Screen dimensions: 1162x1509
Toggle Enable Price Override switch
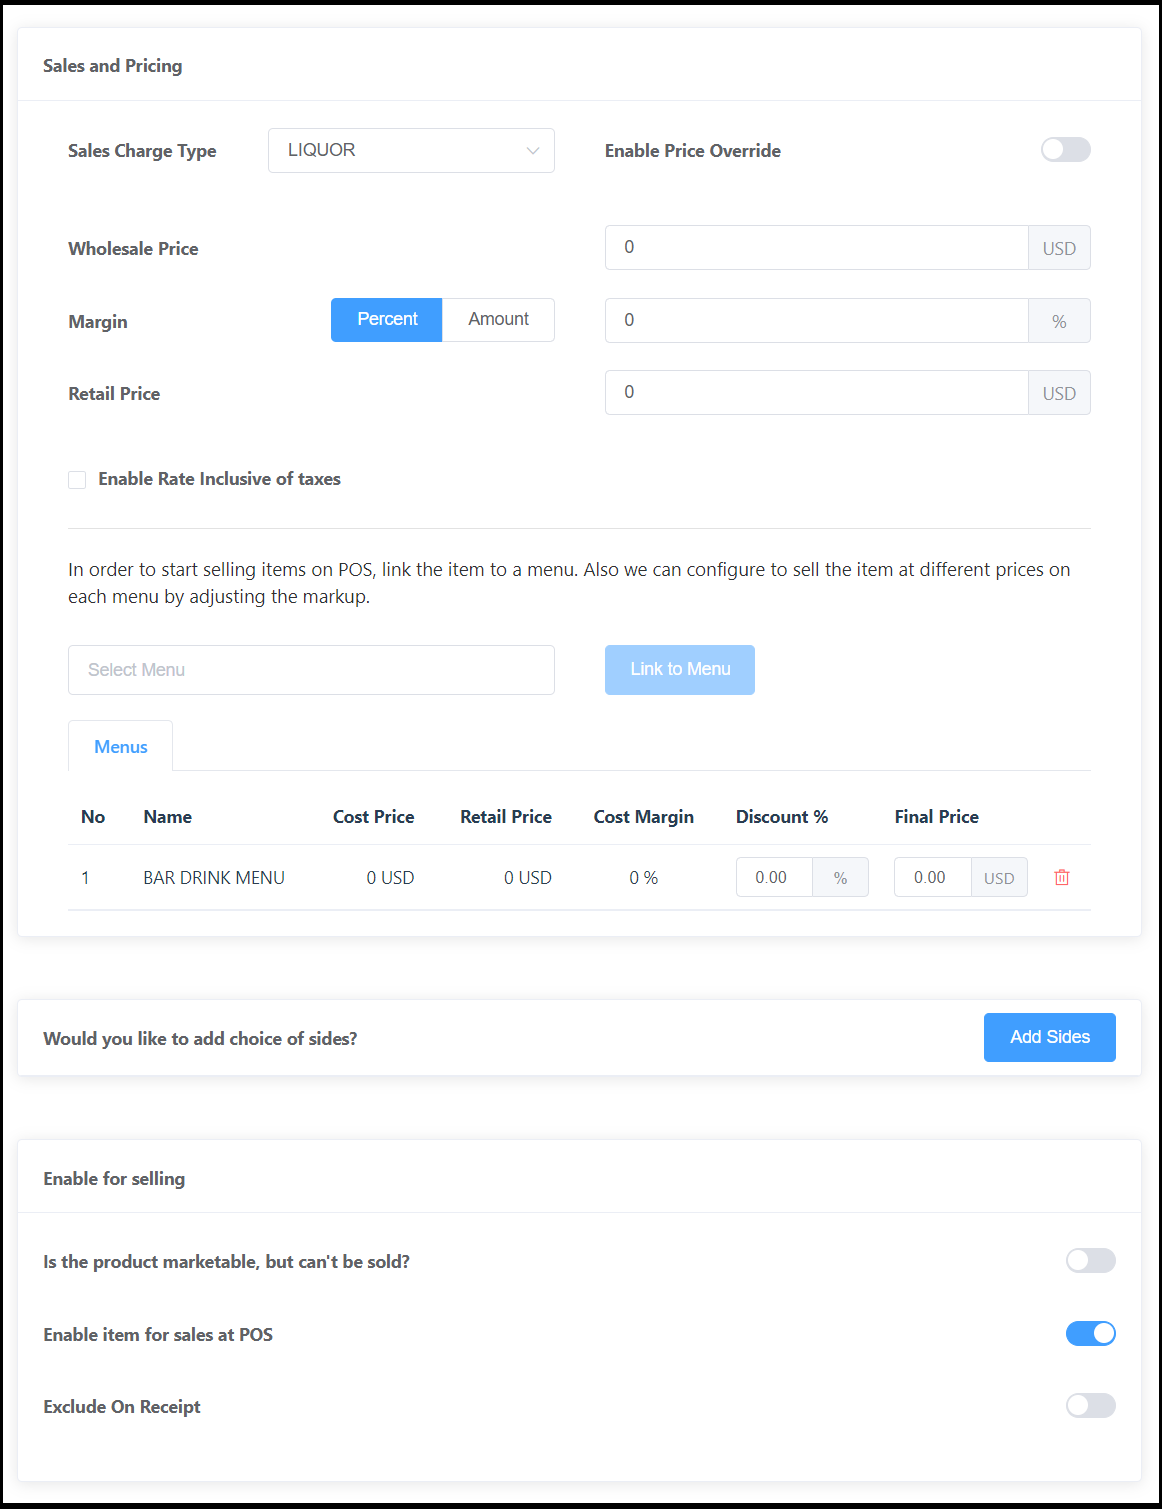[1065, 150]
